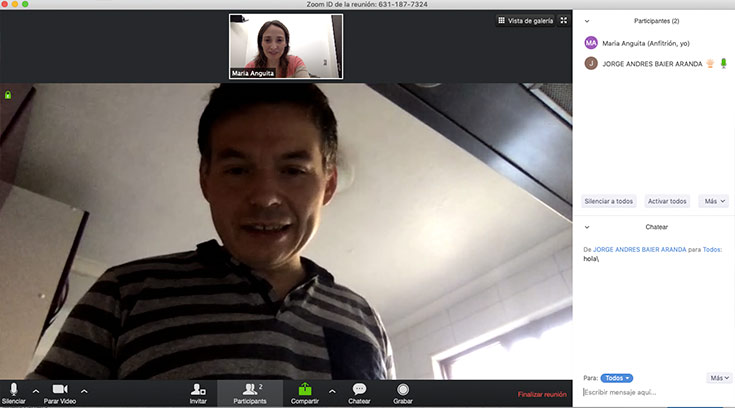Open the Más dropdown in the participants panel
The image size is (735, 408).
pos(713,201)
